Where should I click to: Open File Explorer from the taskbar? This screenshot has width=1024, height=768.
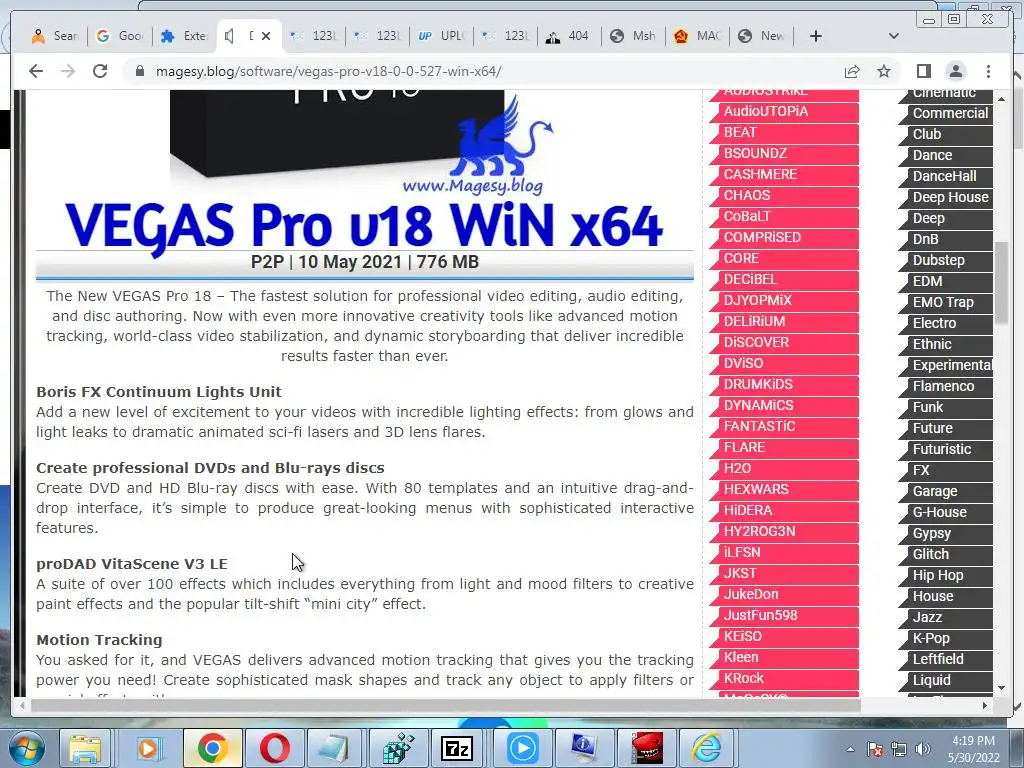pyautogui.click(x=85, y=748)
